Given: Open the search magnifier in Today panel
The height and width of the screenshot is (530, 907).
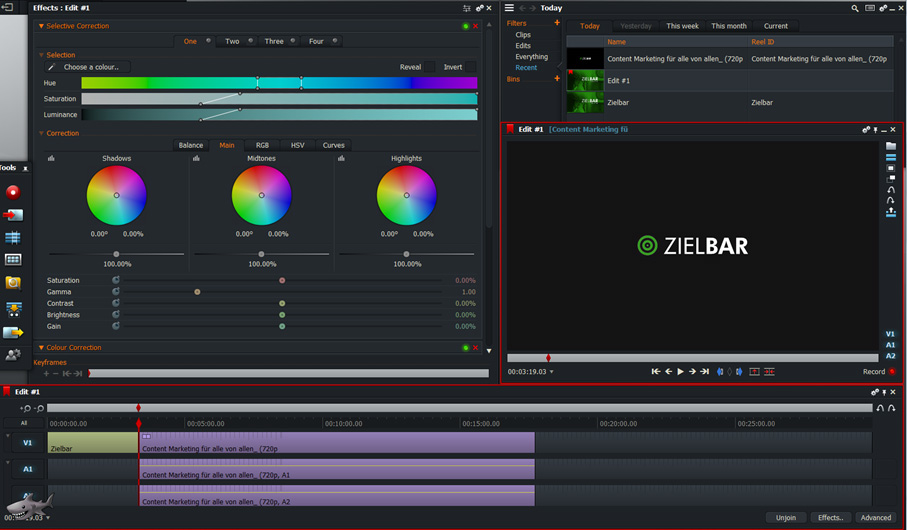Looking at the screenshot, I should pyautogui.click(x=855, y=8).
